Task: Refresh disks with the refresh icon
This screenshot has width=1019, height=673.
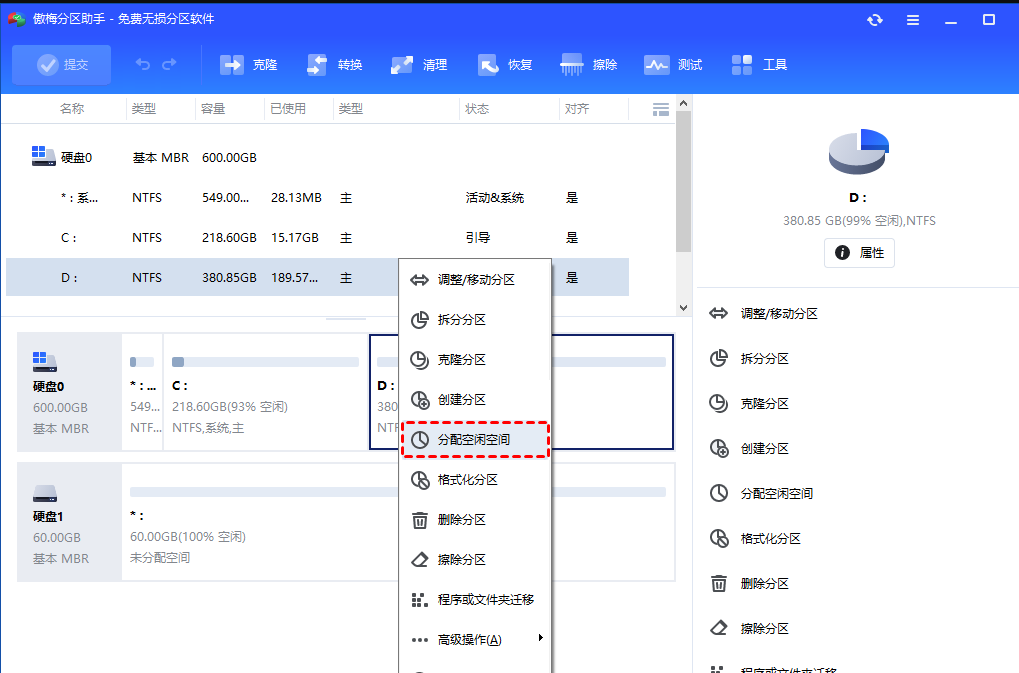Action: (874, 19)
